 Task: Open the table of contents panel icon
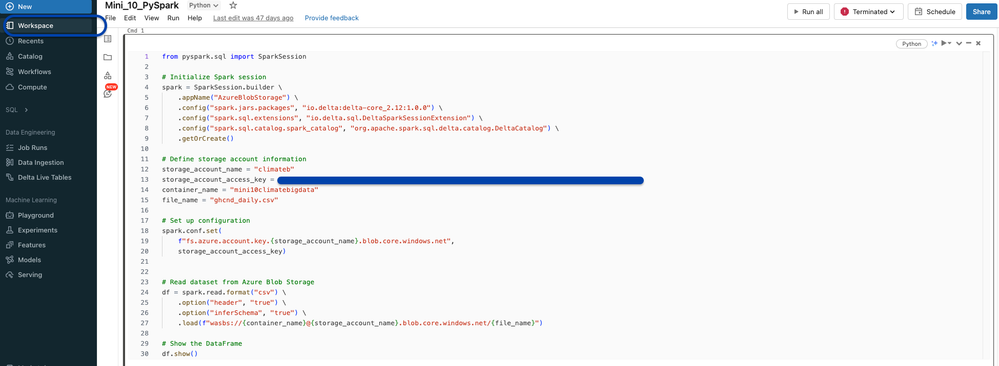[x=108, y=39]
